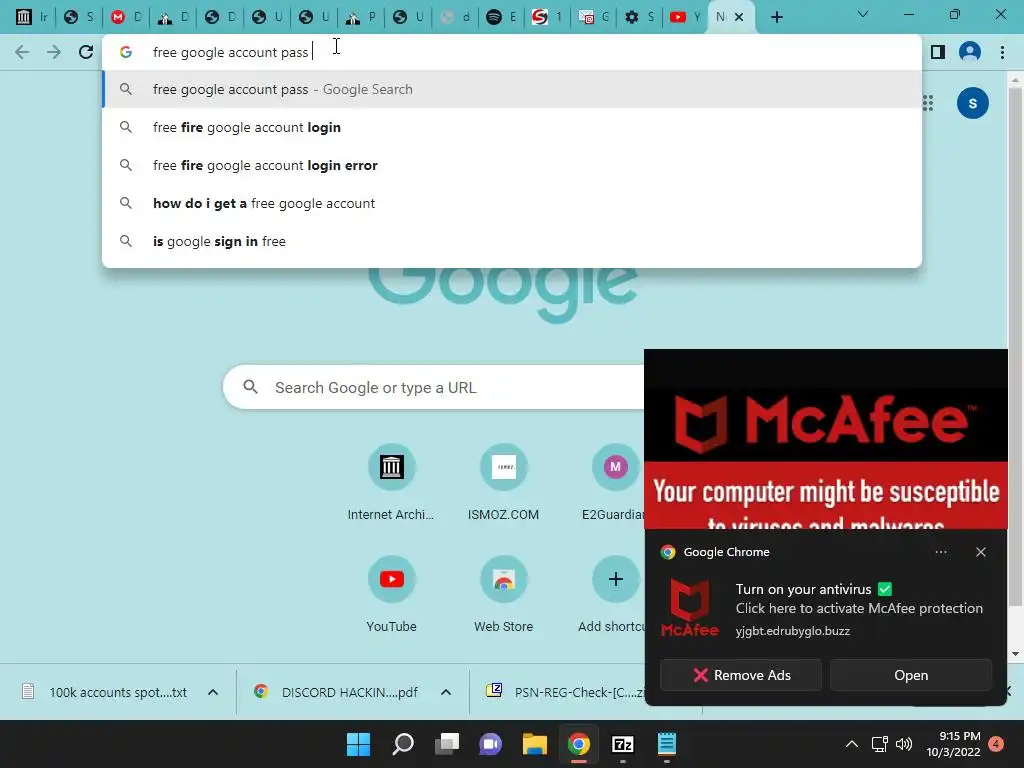Open the E2Guardian shortcut
The height and width of the screenshot is (768, 1024).
click(x=615, y=483)
